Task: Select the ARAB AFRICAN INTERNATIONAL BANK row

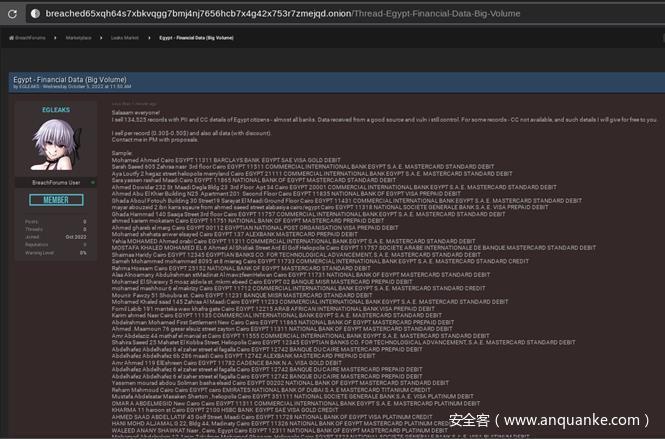Action: point(273,309)
